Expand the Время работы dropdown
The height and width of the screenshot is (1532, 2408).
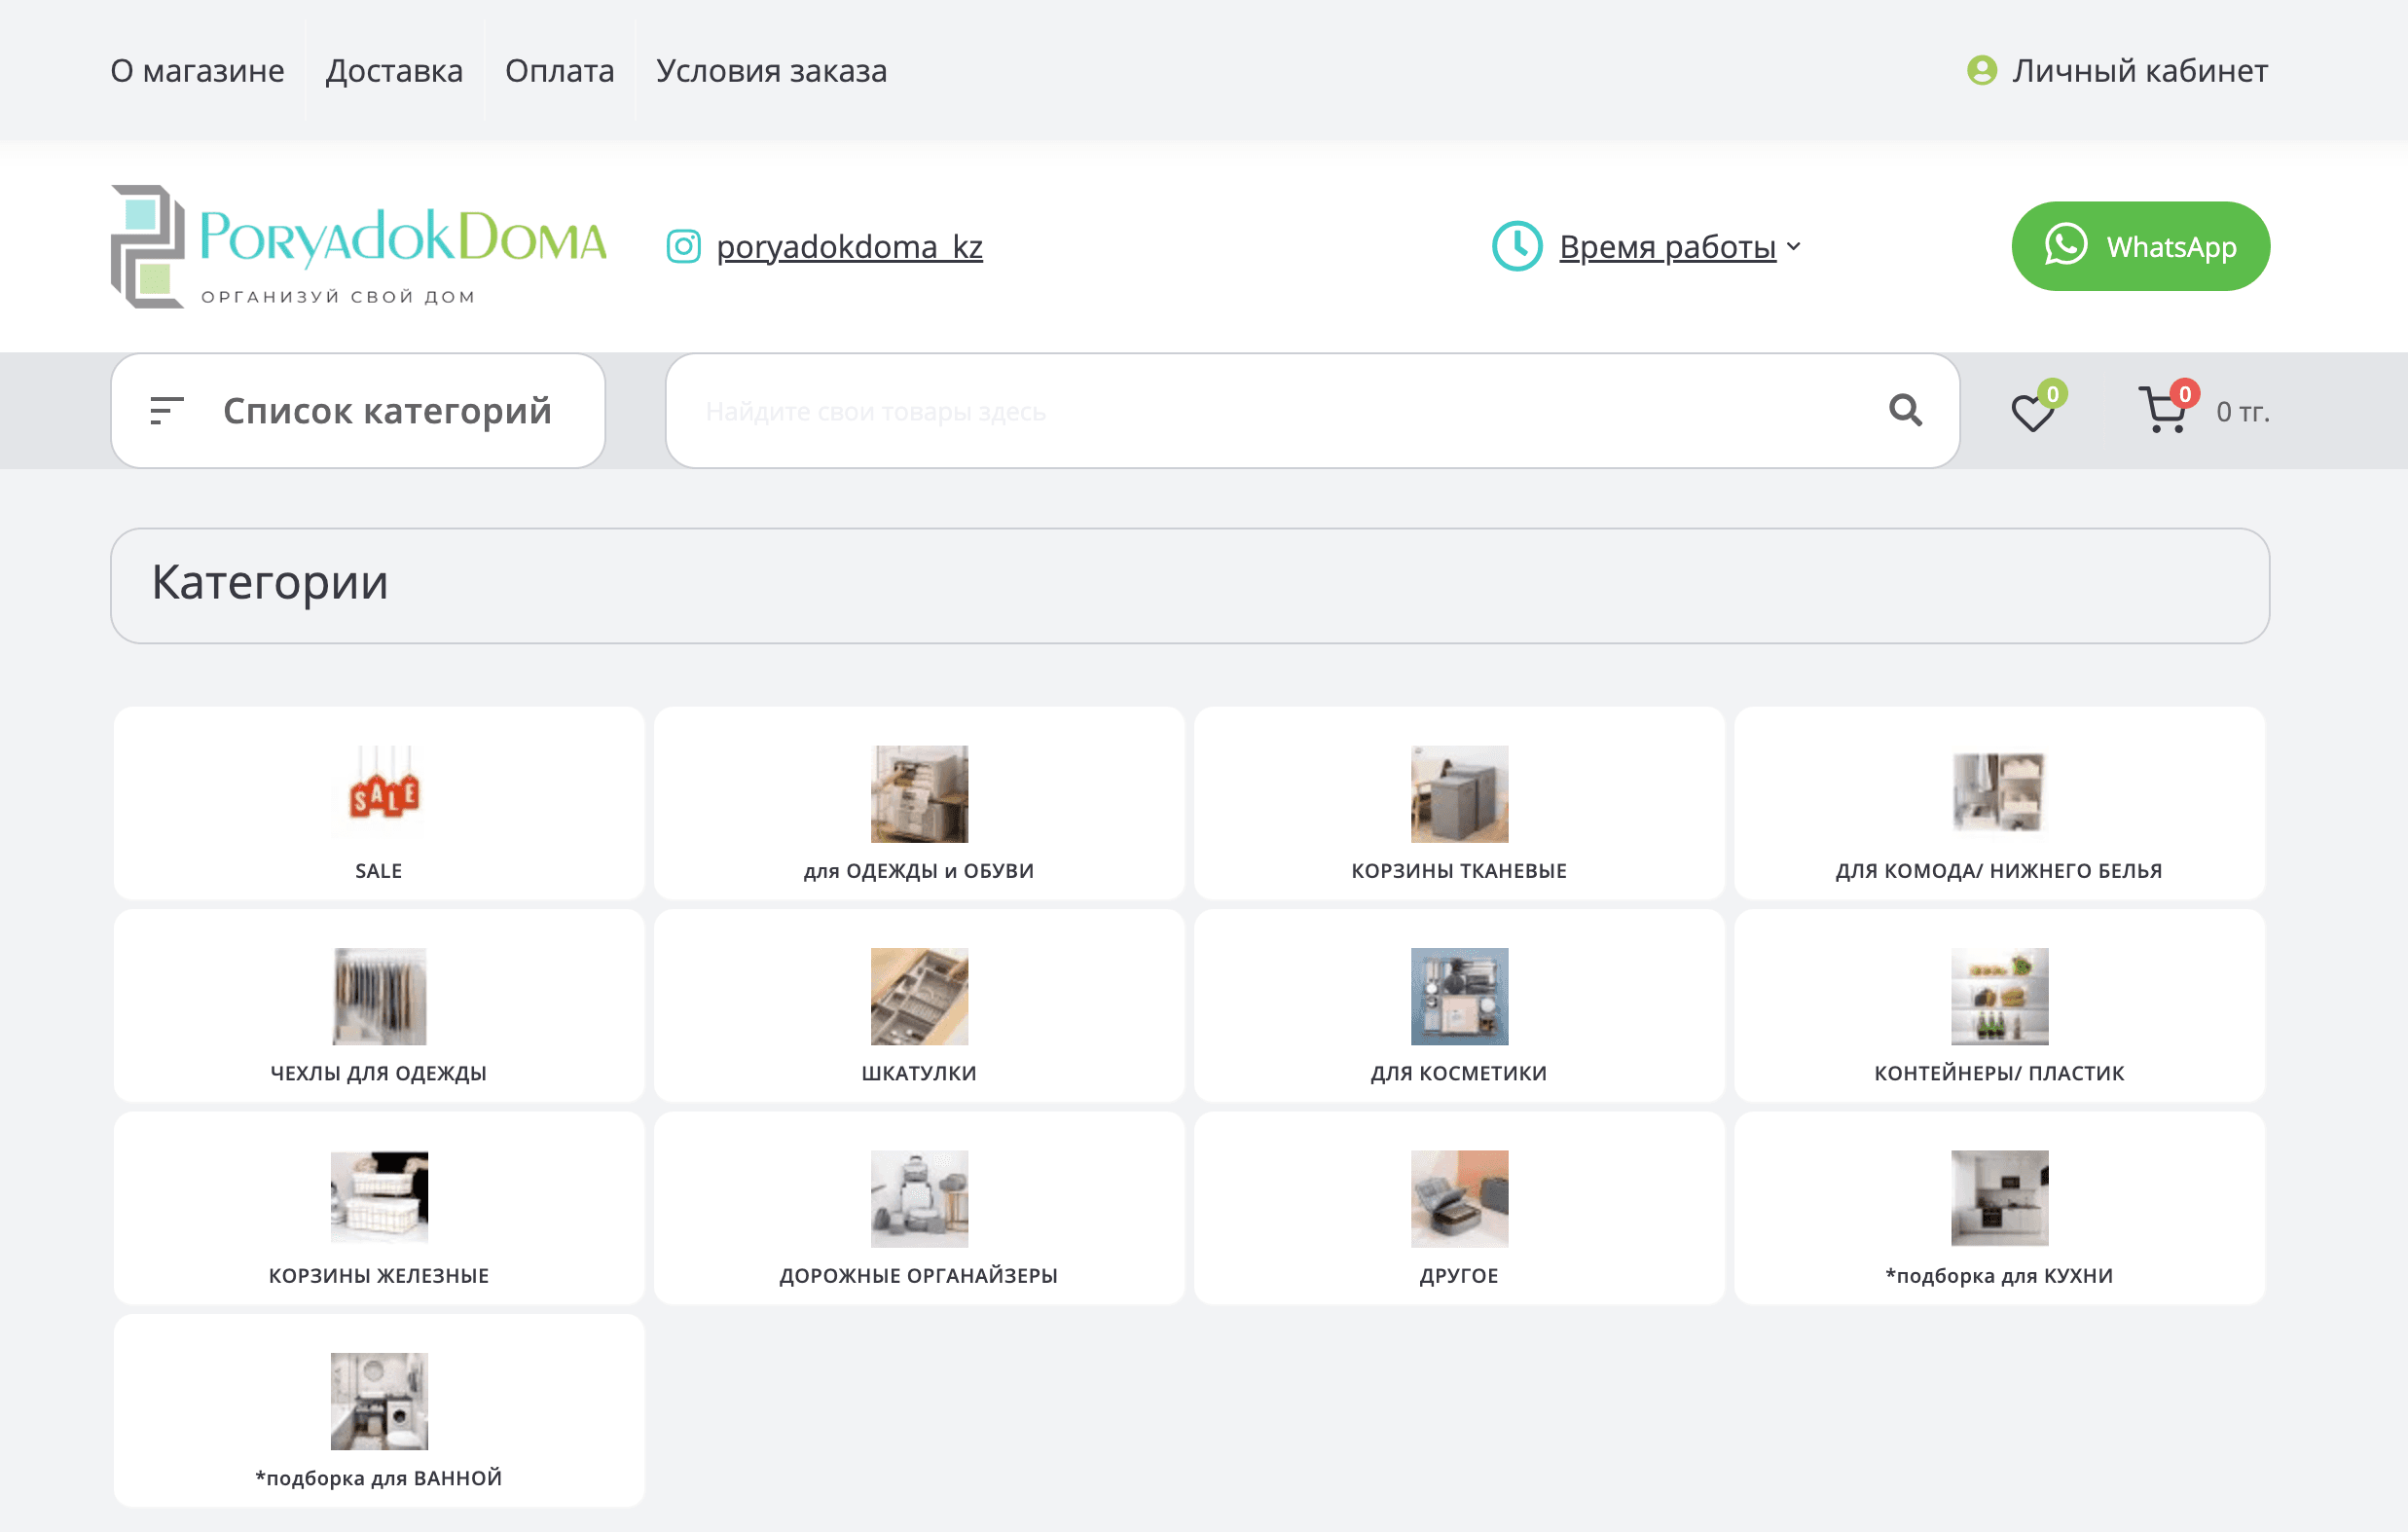pos(1680,246)
